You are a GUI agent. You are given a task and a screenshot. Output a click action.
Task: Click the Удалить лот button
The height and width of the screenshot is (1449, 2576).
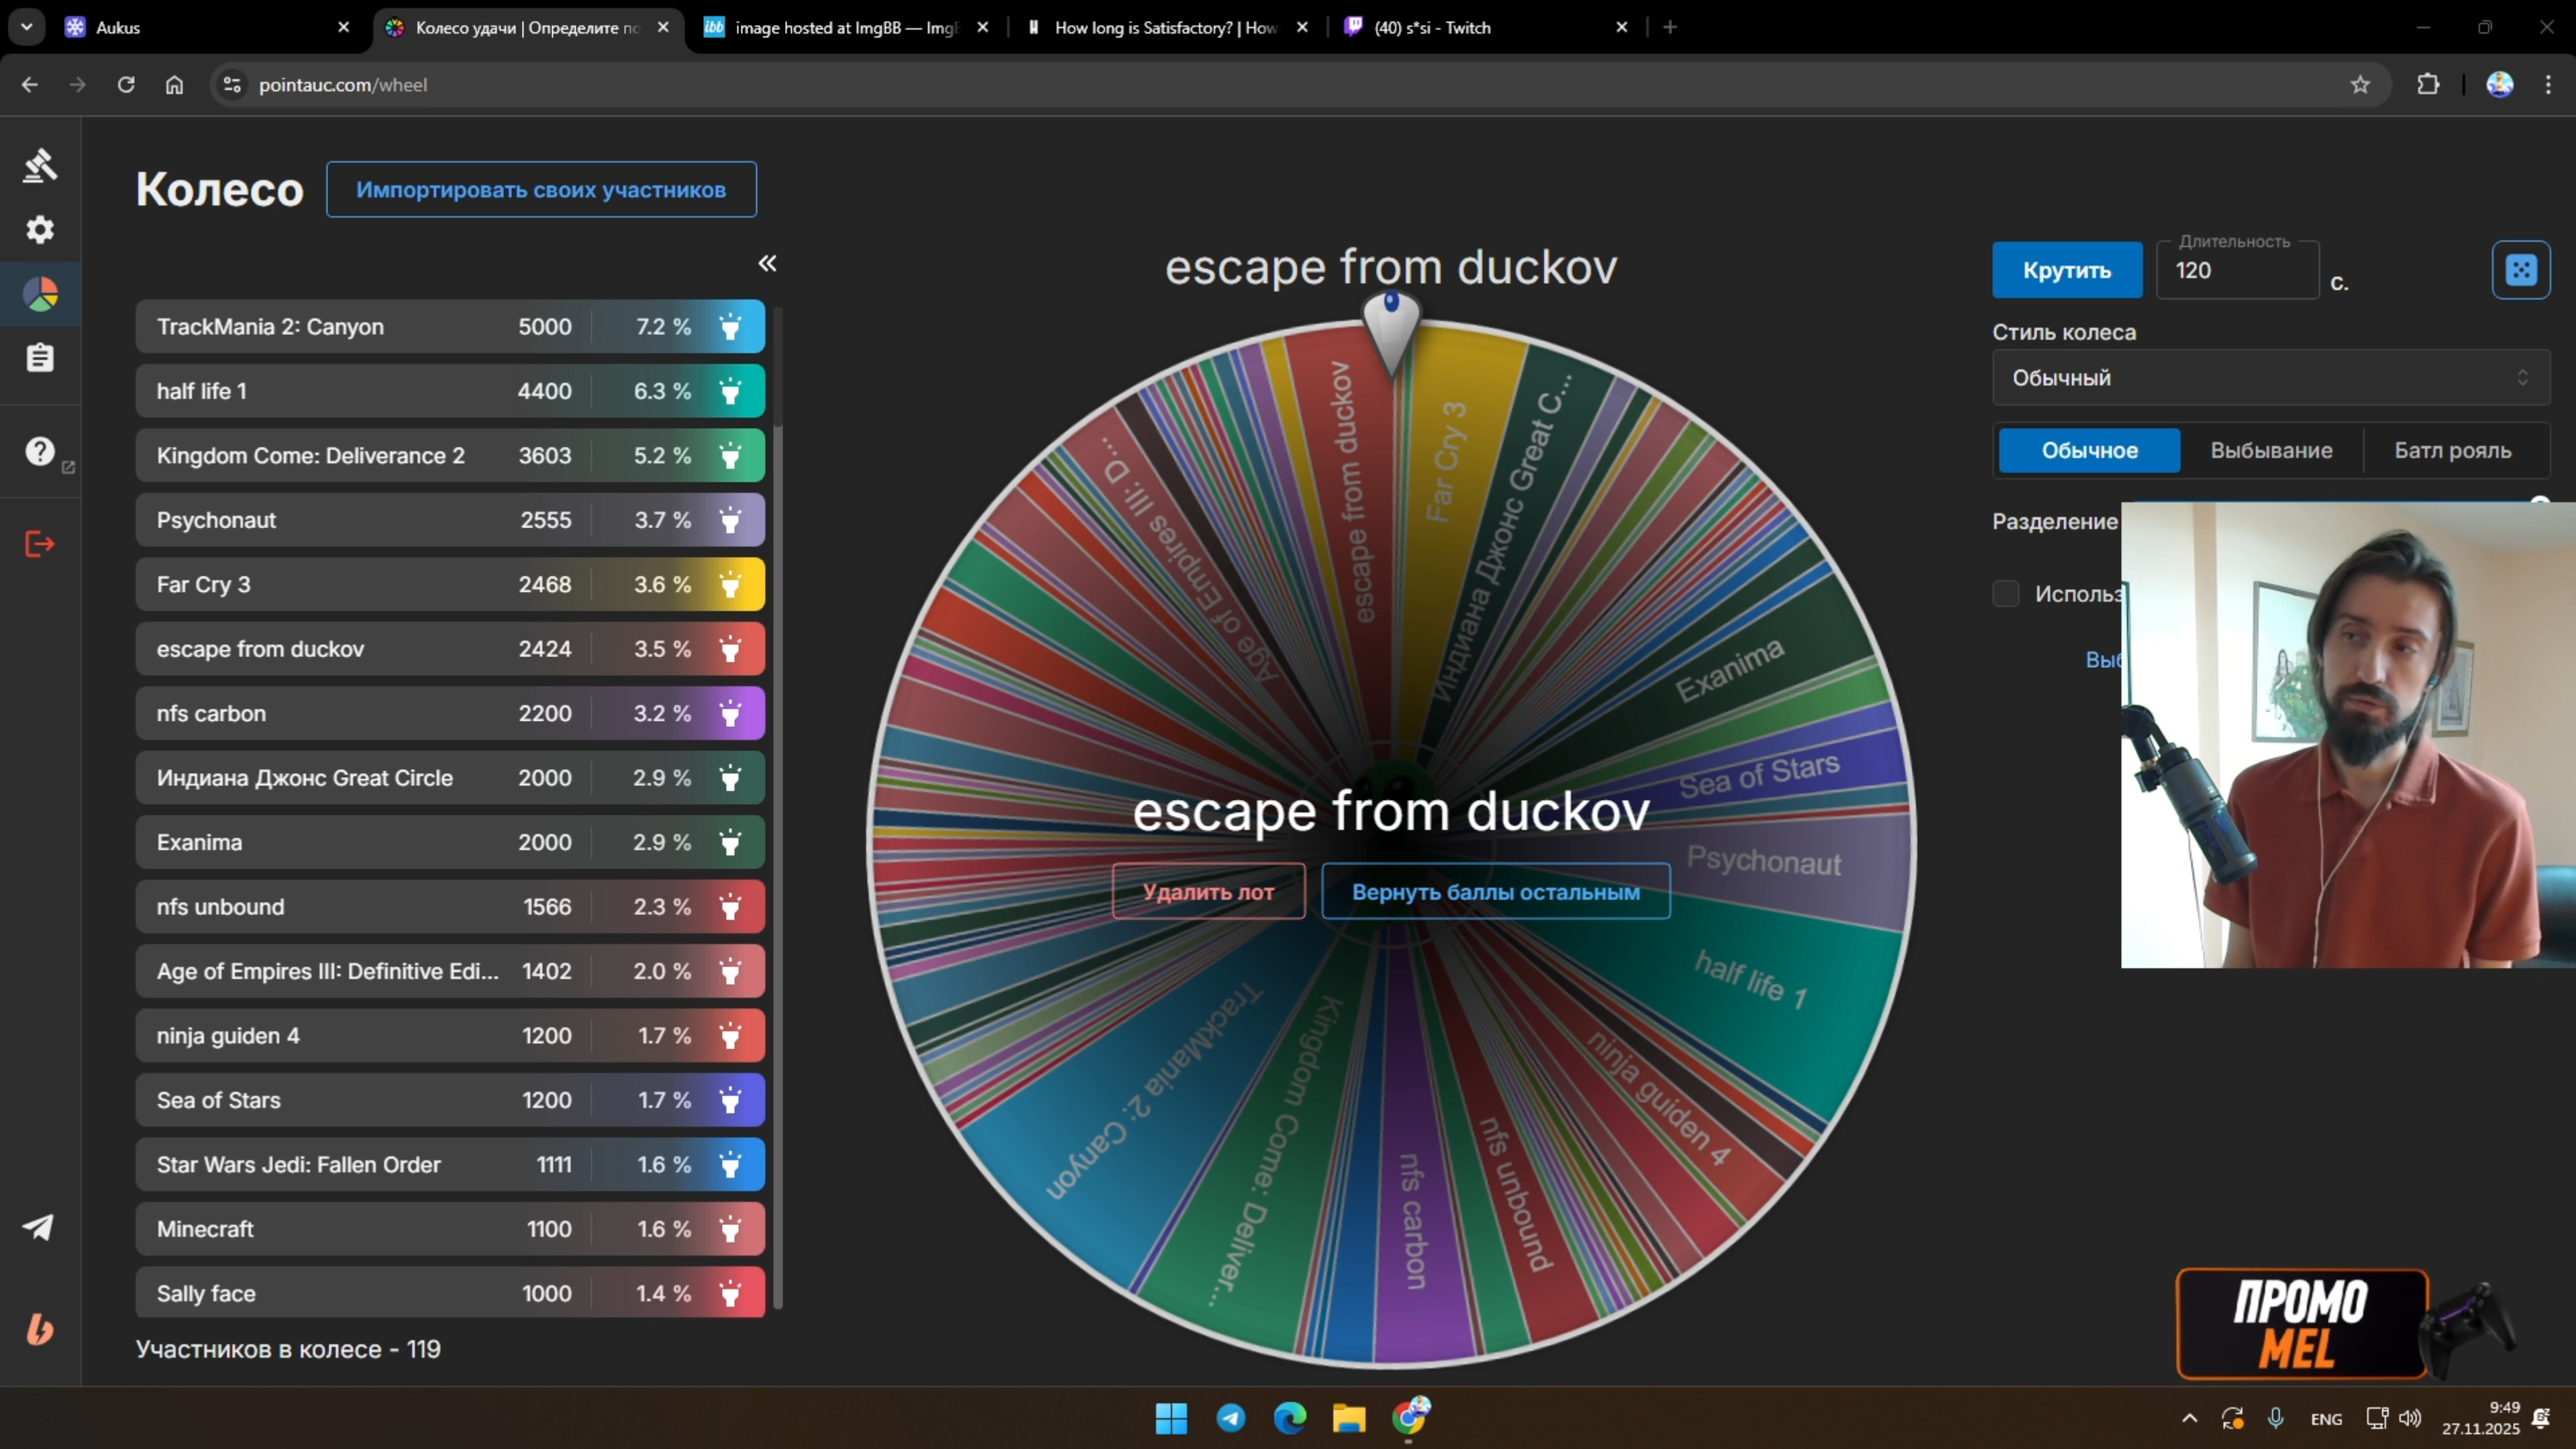tap(1208, 892)
